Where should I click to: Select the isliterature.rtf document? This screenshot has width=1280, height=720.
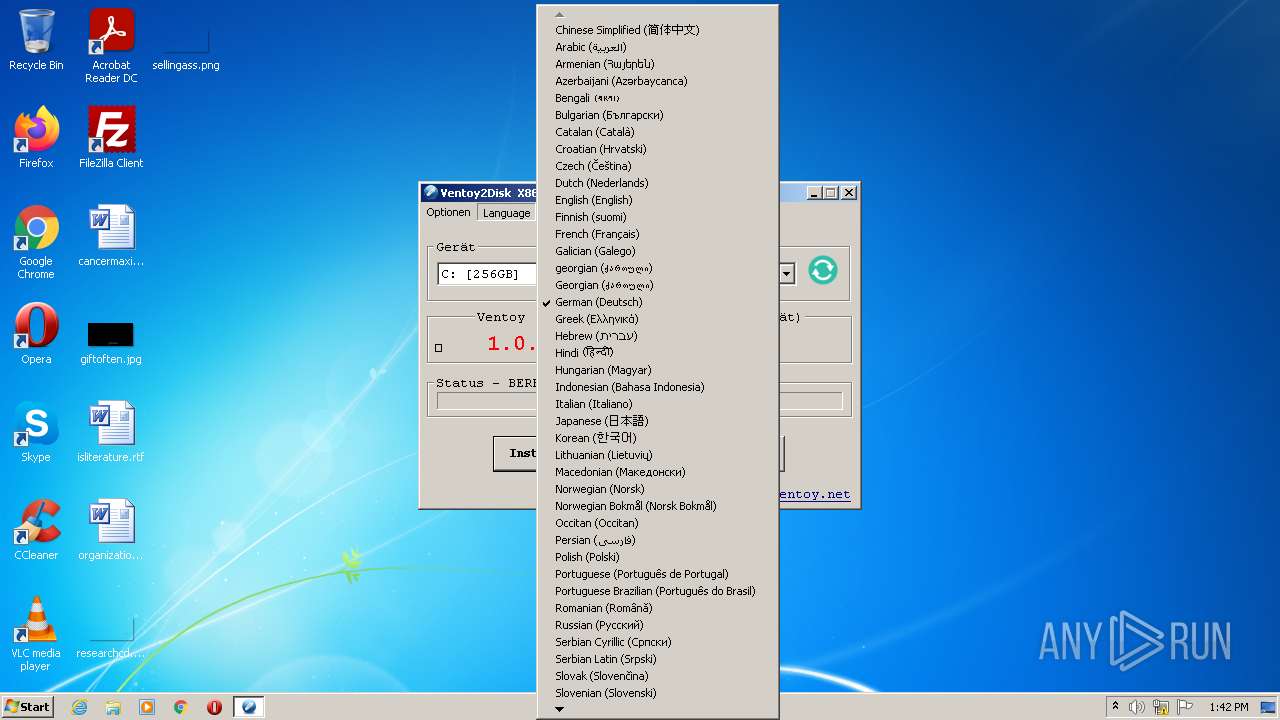click(x=111, y=432)
